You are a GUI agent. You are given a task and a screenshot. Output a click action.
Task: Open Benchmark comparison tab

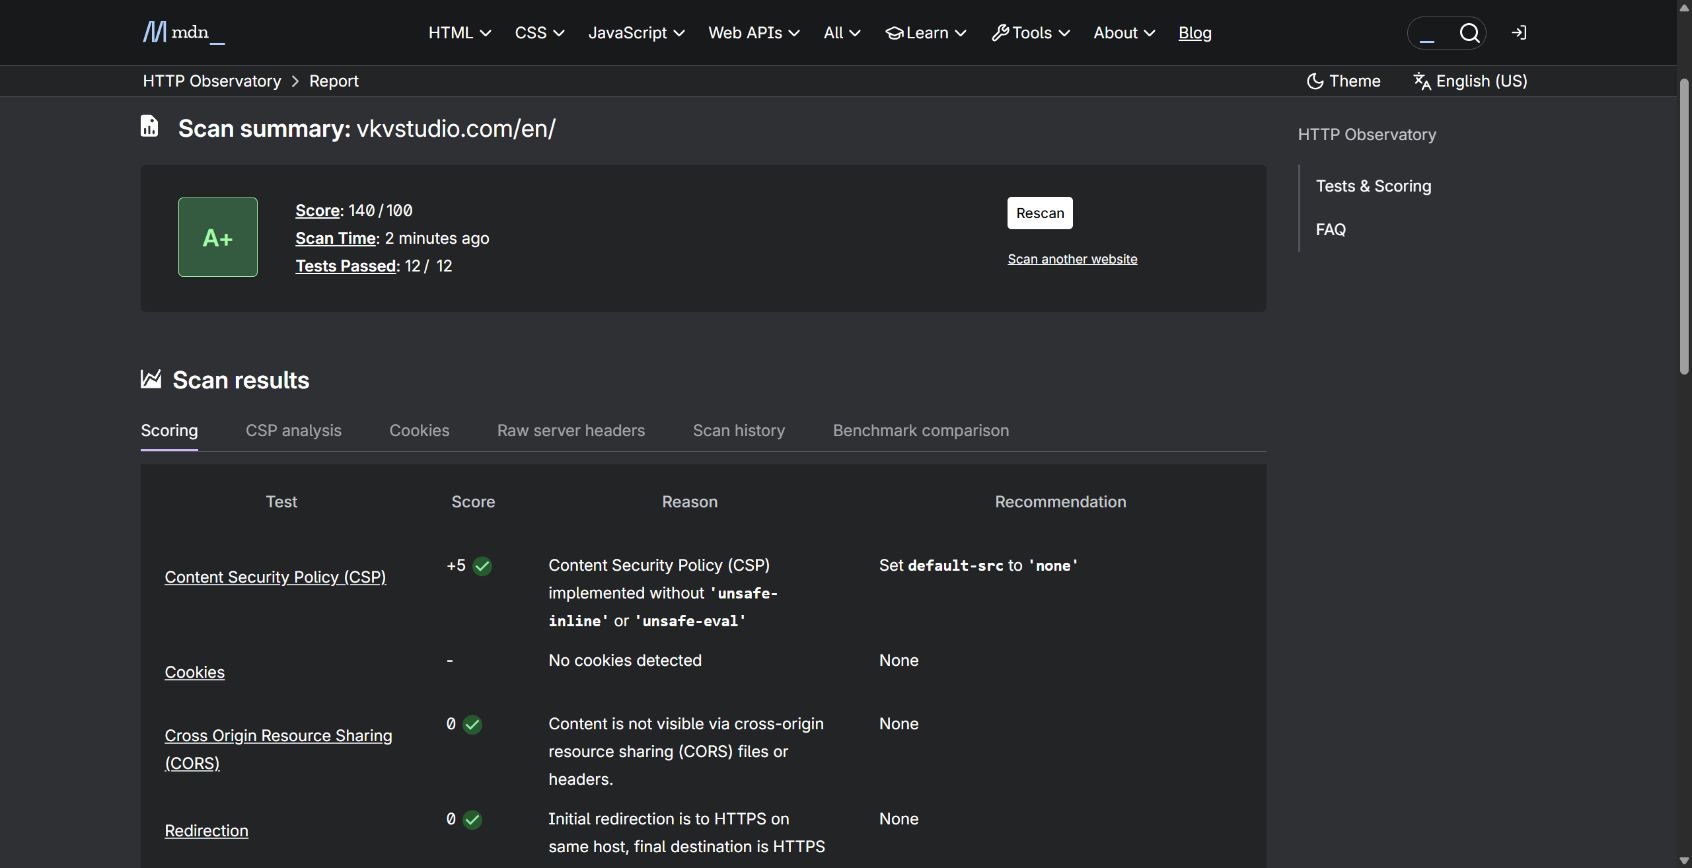(x=921, y=431)
